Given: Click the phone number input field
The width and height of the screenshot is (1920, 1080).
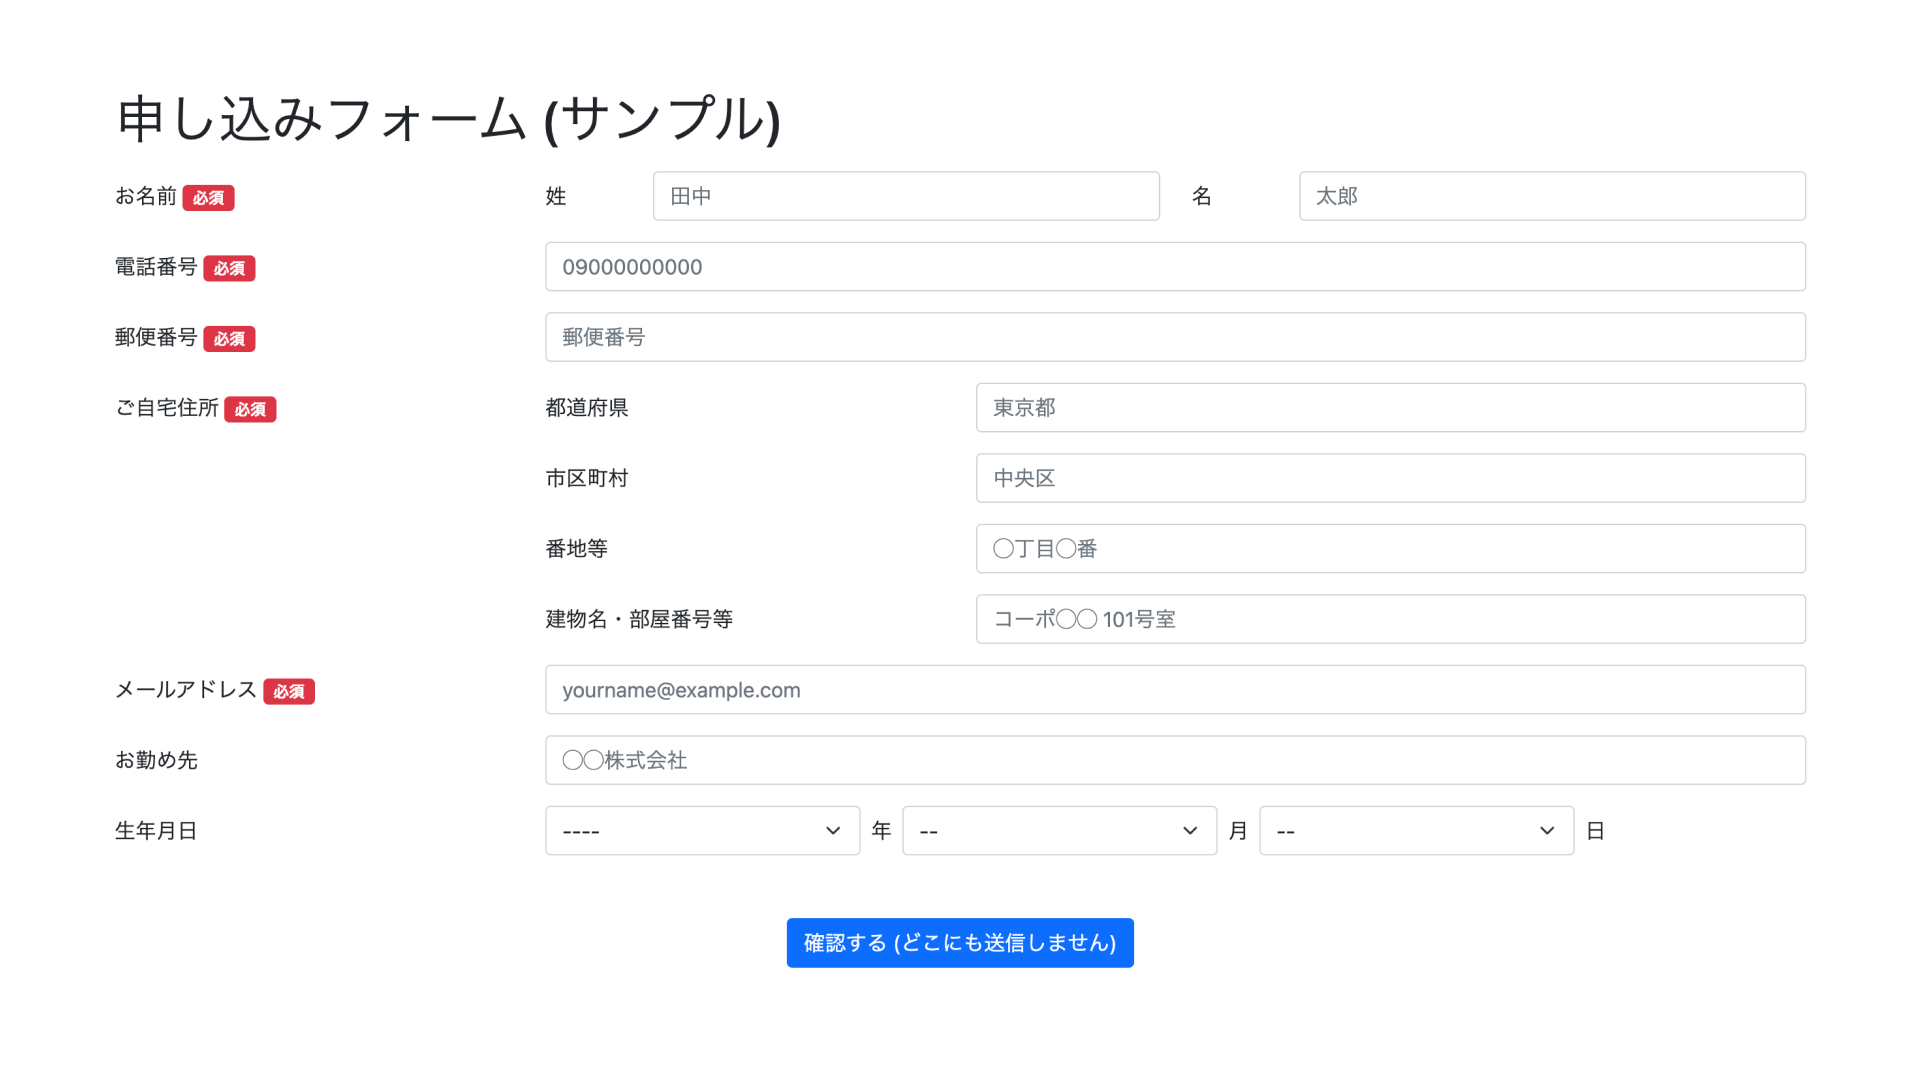Looking at the screenshot, I should (x=1175, y=267).
